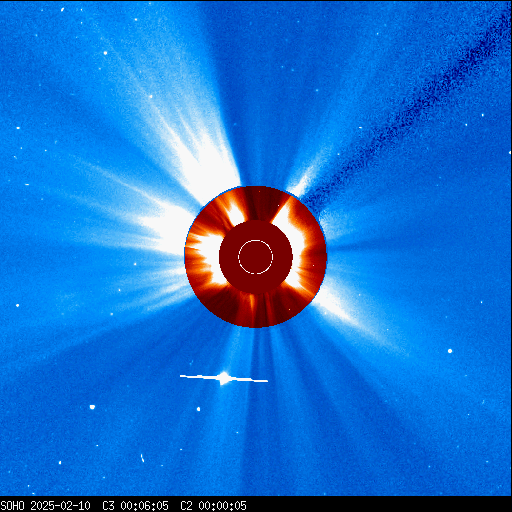Select the 2025-02-10 date text
Viewport: 512px width, 512px height.
60,506
